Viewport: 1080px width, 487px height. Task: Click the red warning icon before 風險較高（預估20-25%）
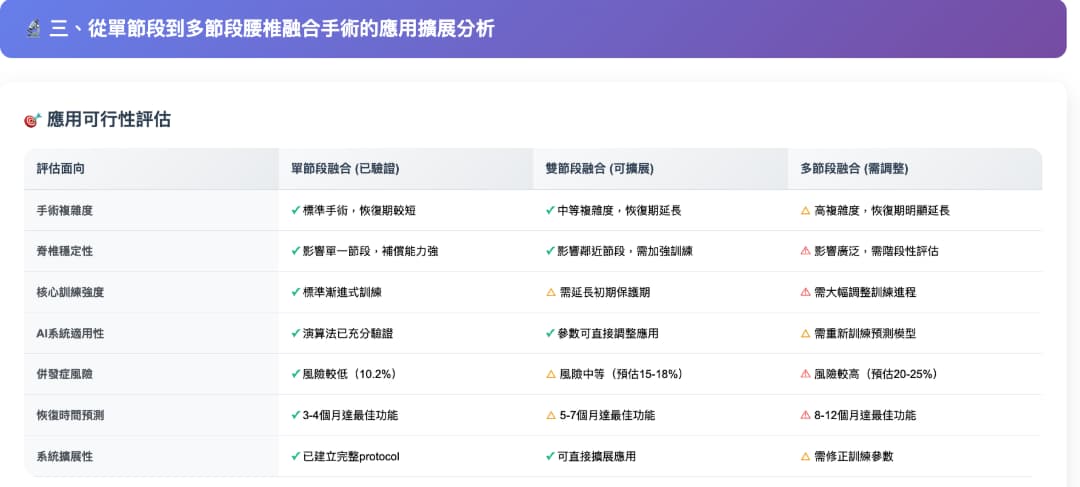point(805,374)
